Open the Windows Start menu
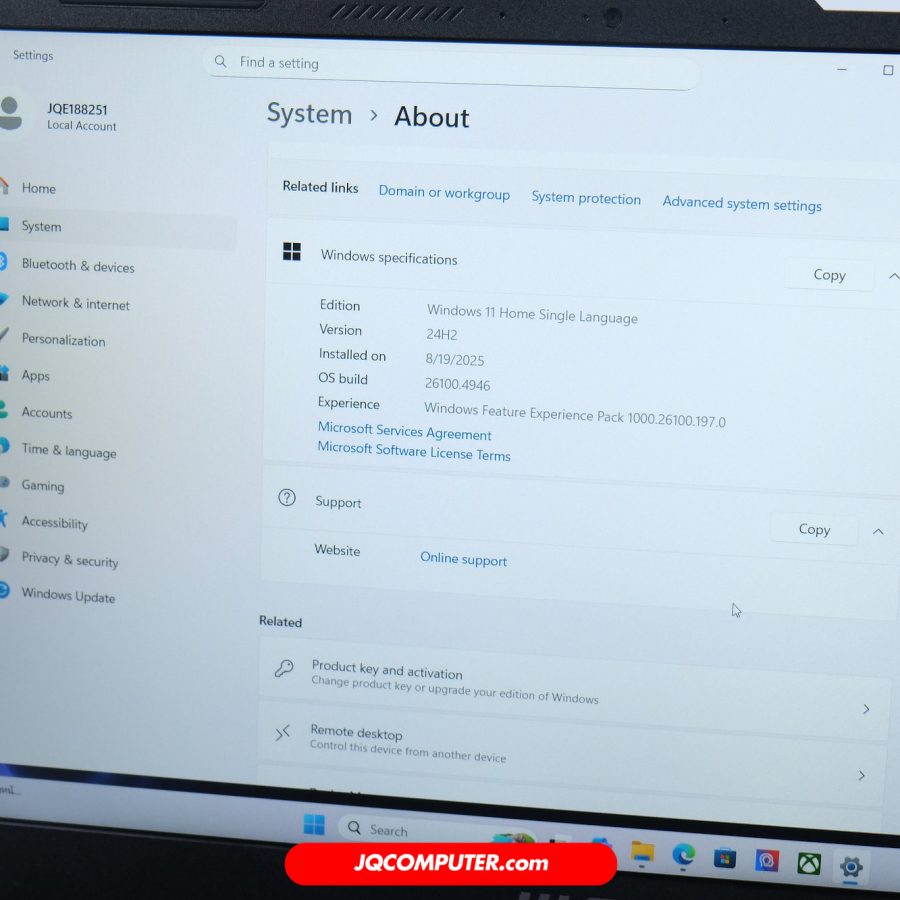 (x=314, y=825)
